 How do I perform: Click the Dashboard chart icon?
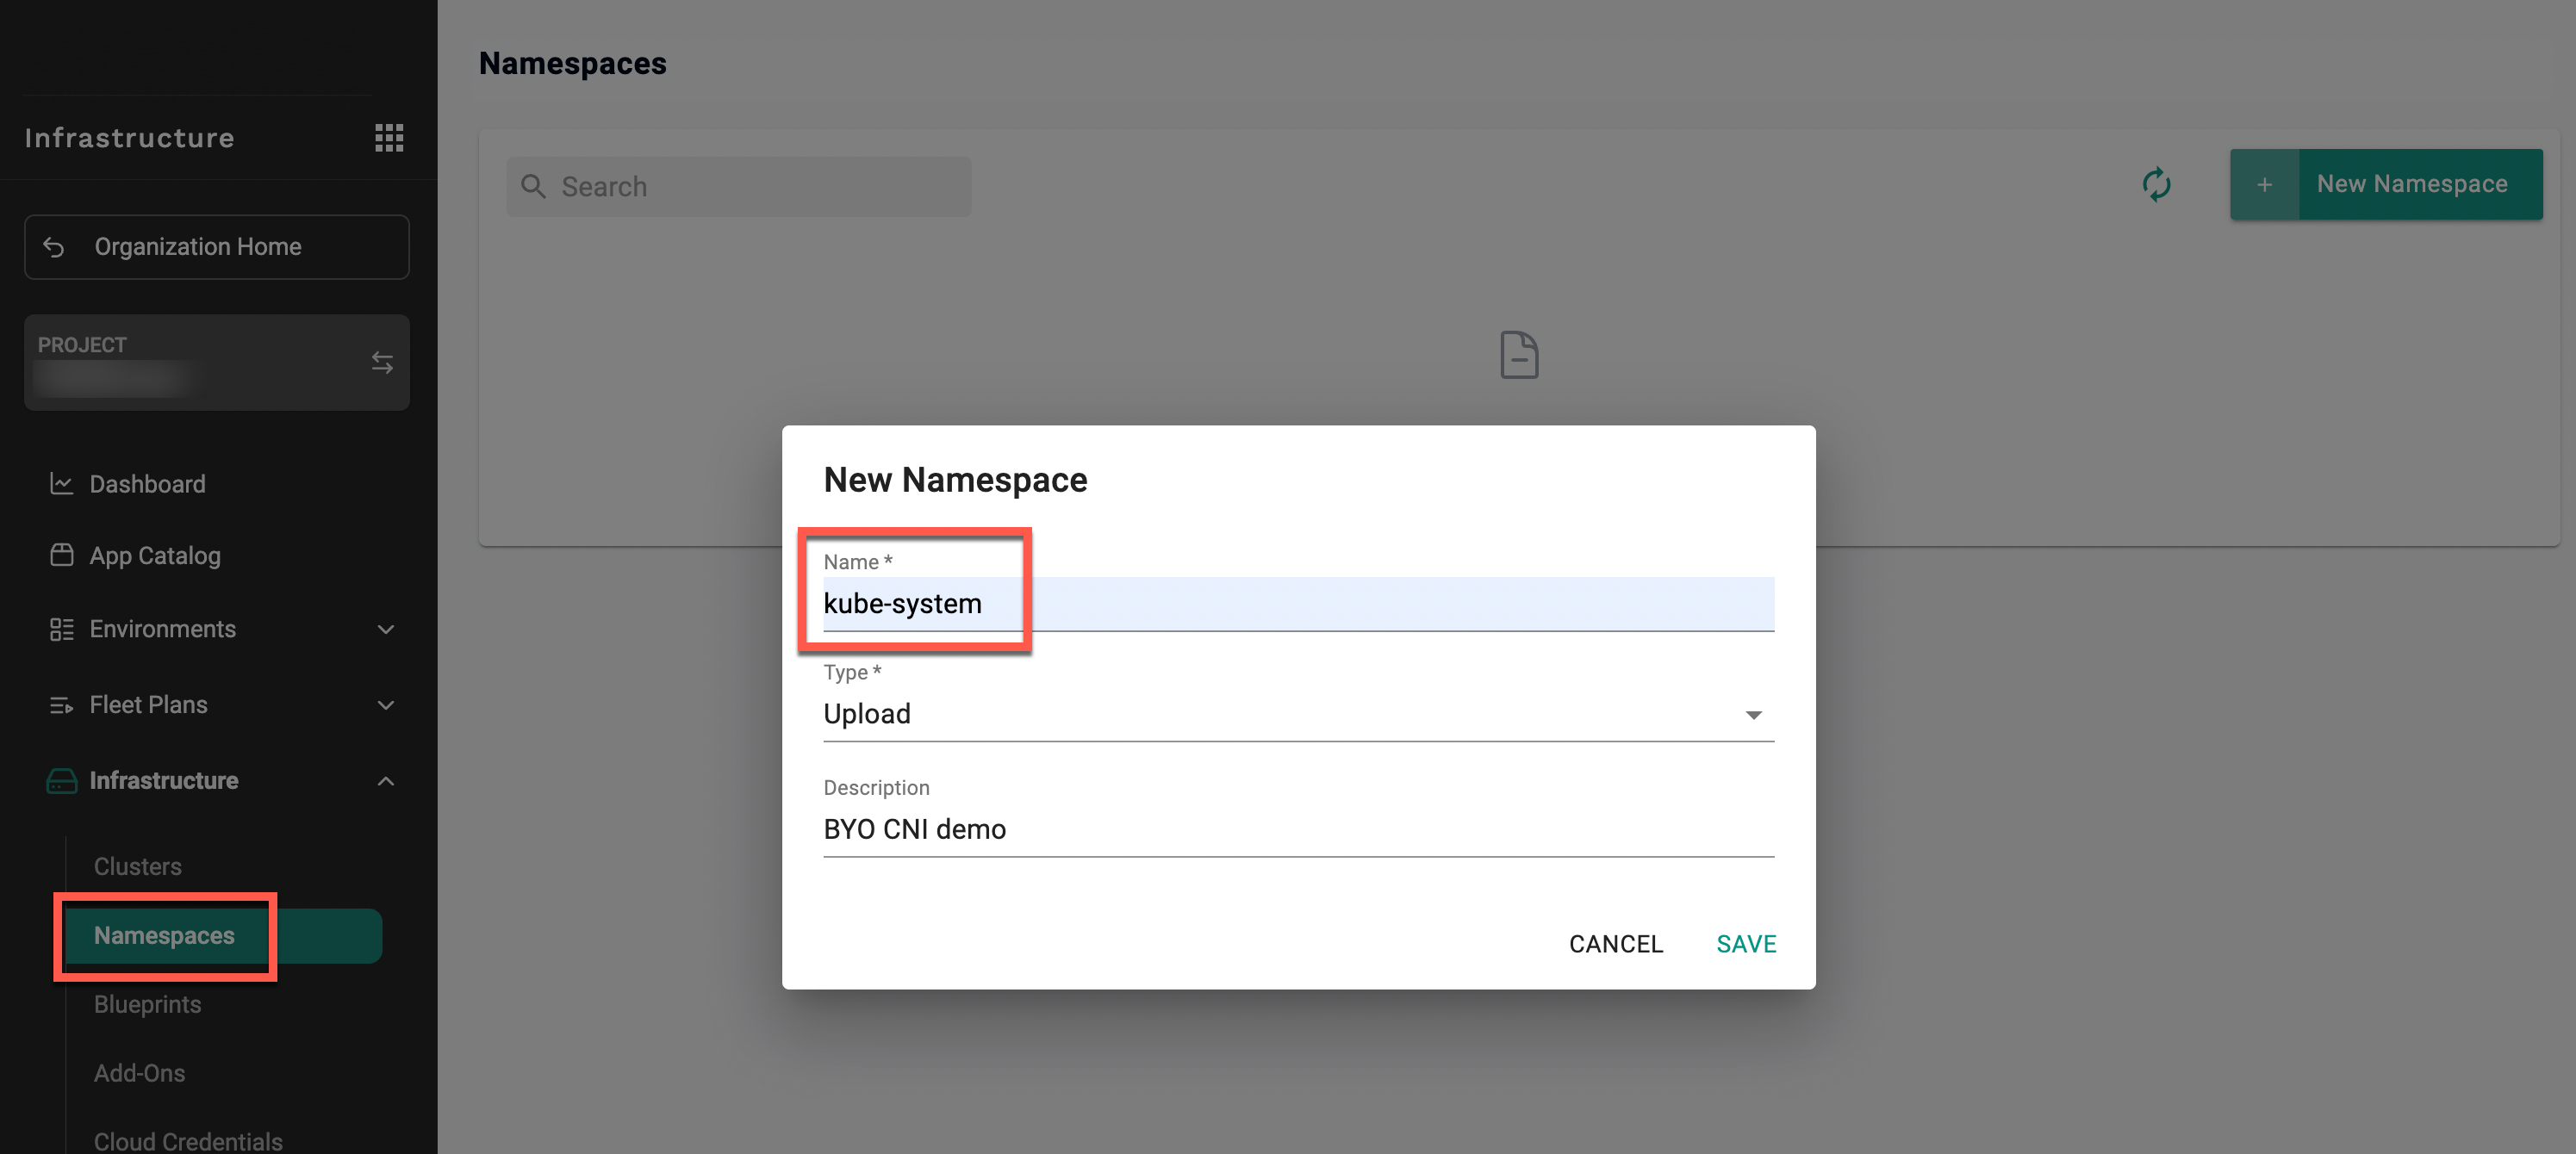pos(61,484)
